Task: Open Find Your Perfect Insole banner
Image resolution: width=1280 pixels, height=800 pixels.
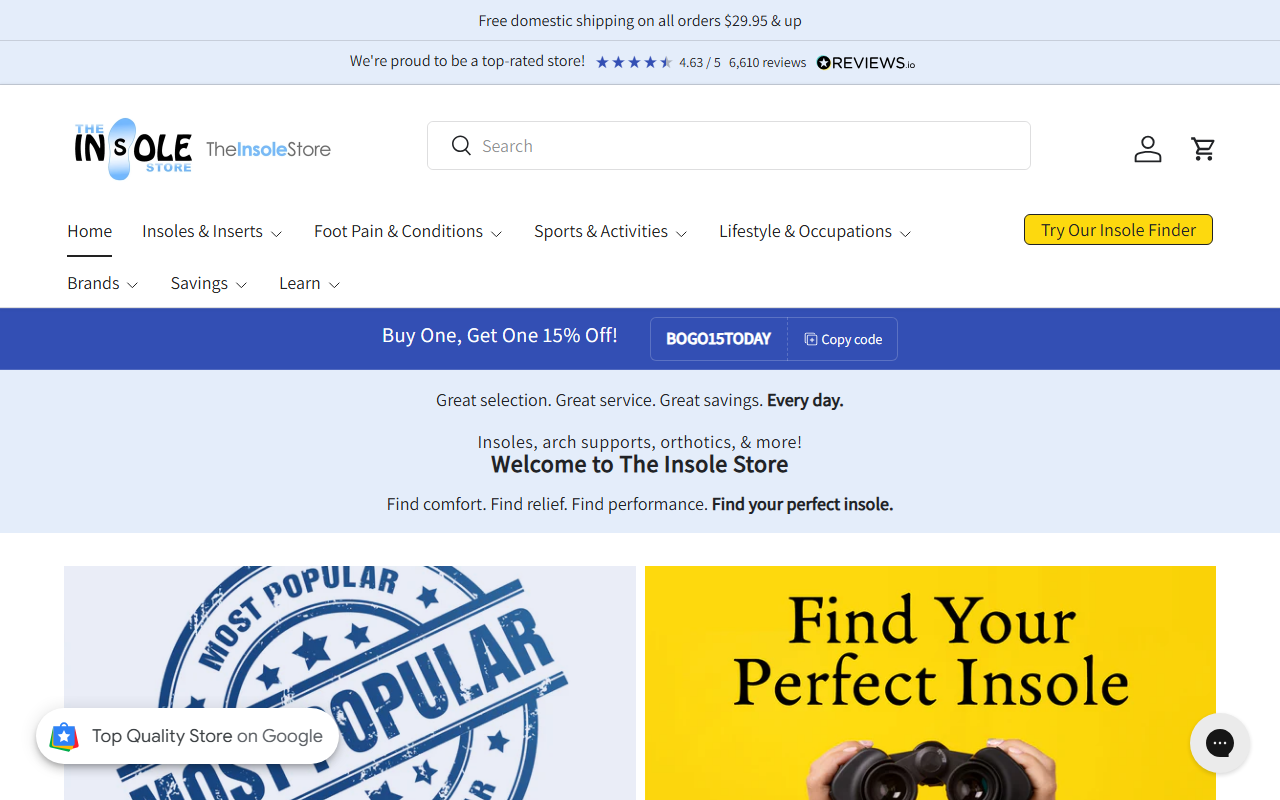Action: 930,683
